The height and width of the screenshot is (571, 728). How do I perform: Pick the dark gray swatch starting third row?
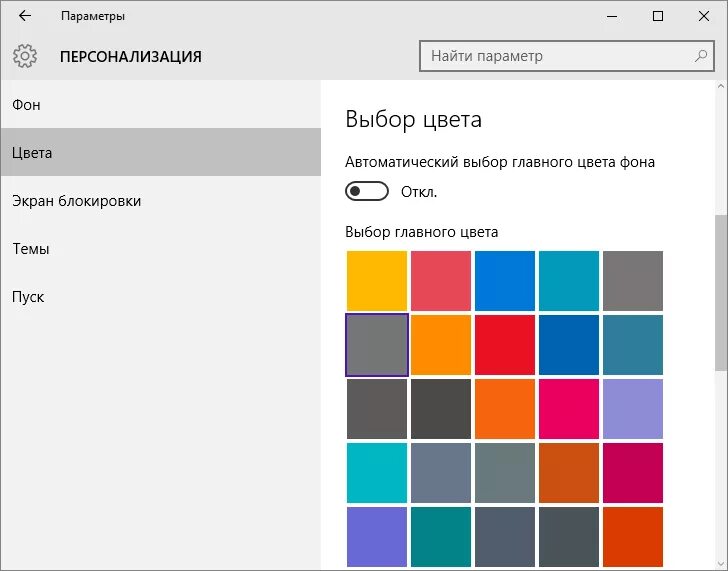pyautogui.click(x=377, y=409)
